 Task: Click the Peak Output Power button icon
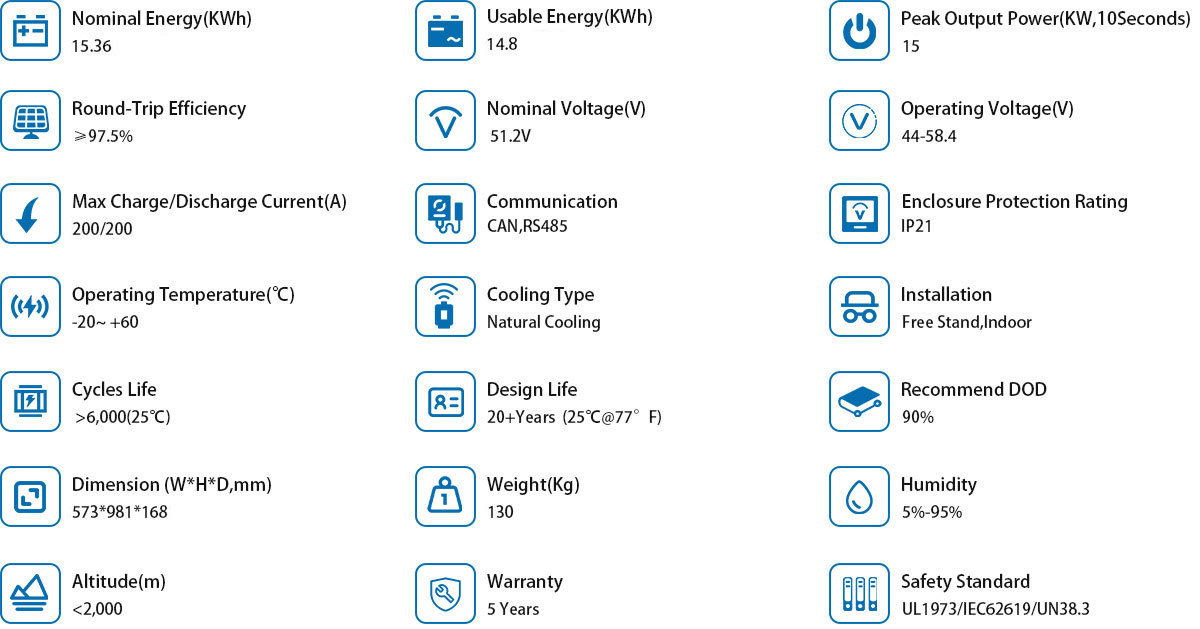(x=859, y=31)
